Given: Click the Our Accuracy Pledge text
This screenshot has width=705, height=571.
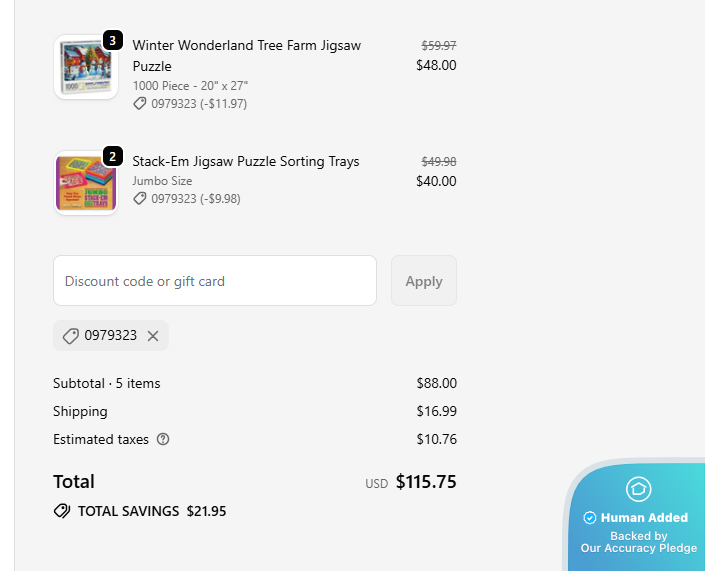Looking at the screenshot, I should click(639, 548).
